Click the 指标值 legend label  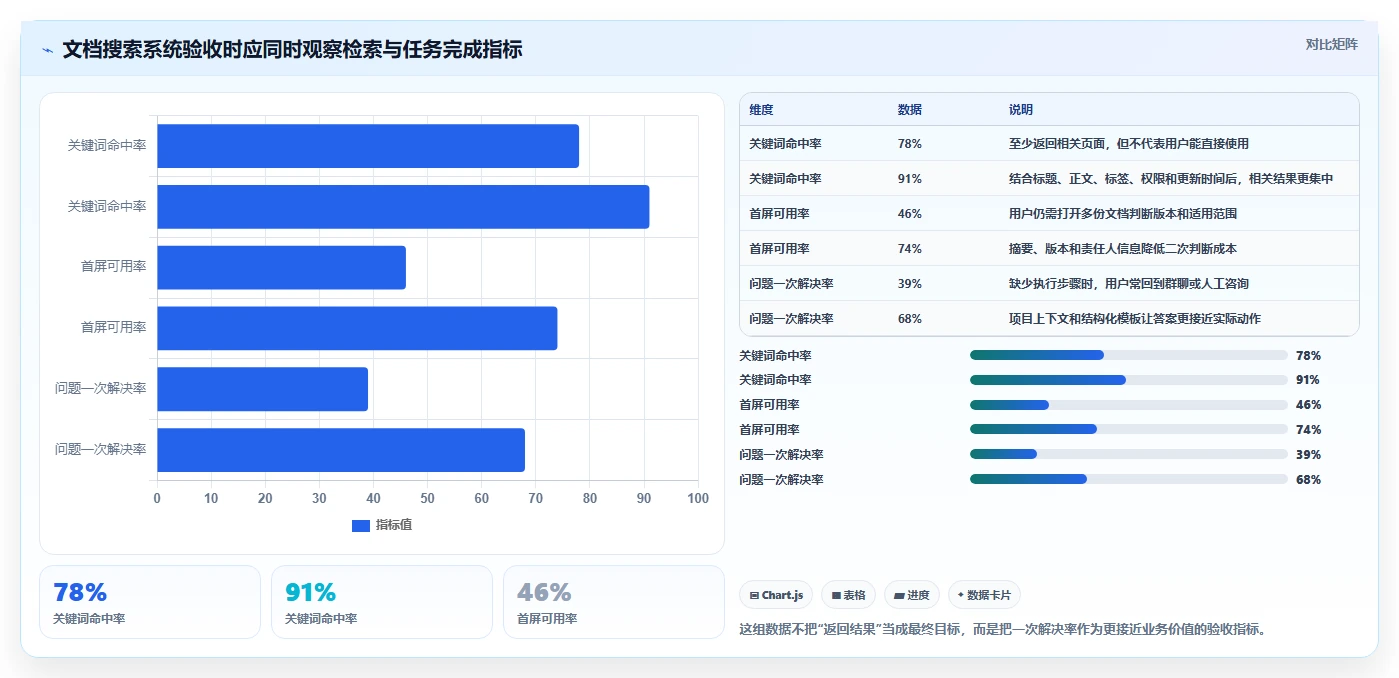coord(394,526)
